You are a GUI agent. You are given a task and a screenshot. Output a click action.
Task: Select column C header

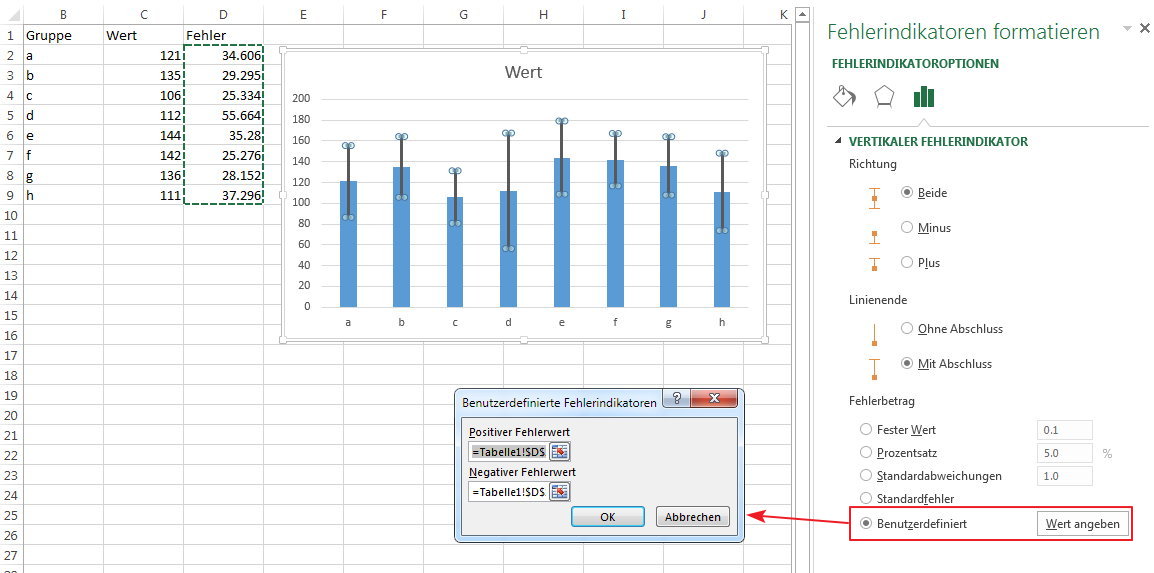click(x=144, y=14)
